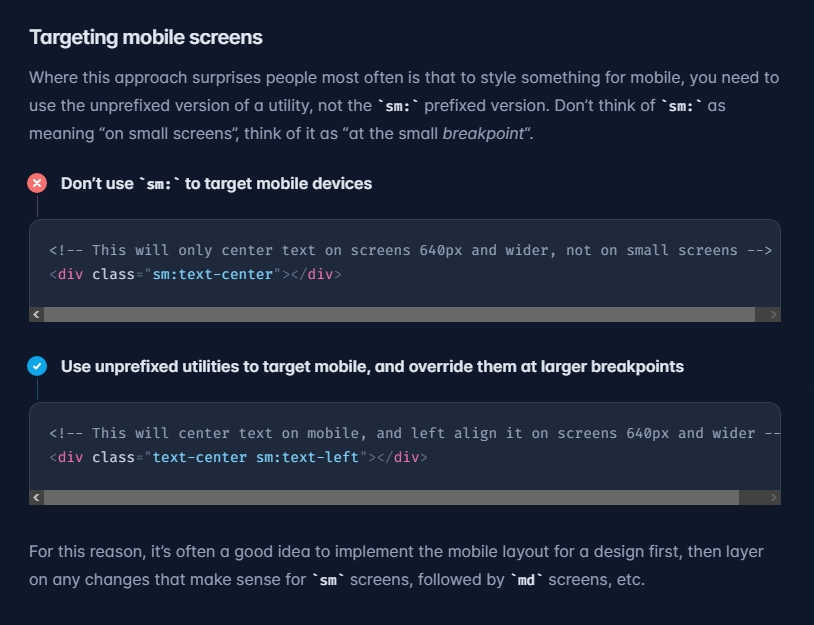The image size is (814, 625).
Task: Click the blue checkmark icon beside "Use unprefixed utilities"
Action: (x=37, y=366)
